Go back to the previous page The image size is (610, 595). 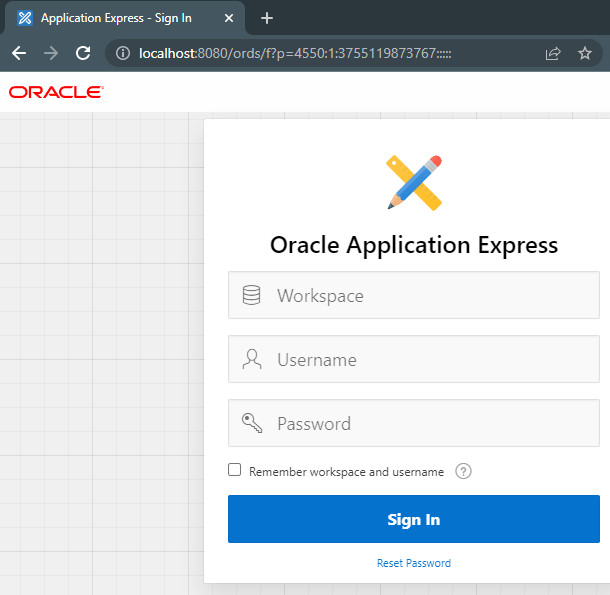[19, 53]
